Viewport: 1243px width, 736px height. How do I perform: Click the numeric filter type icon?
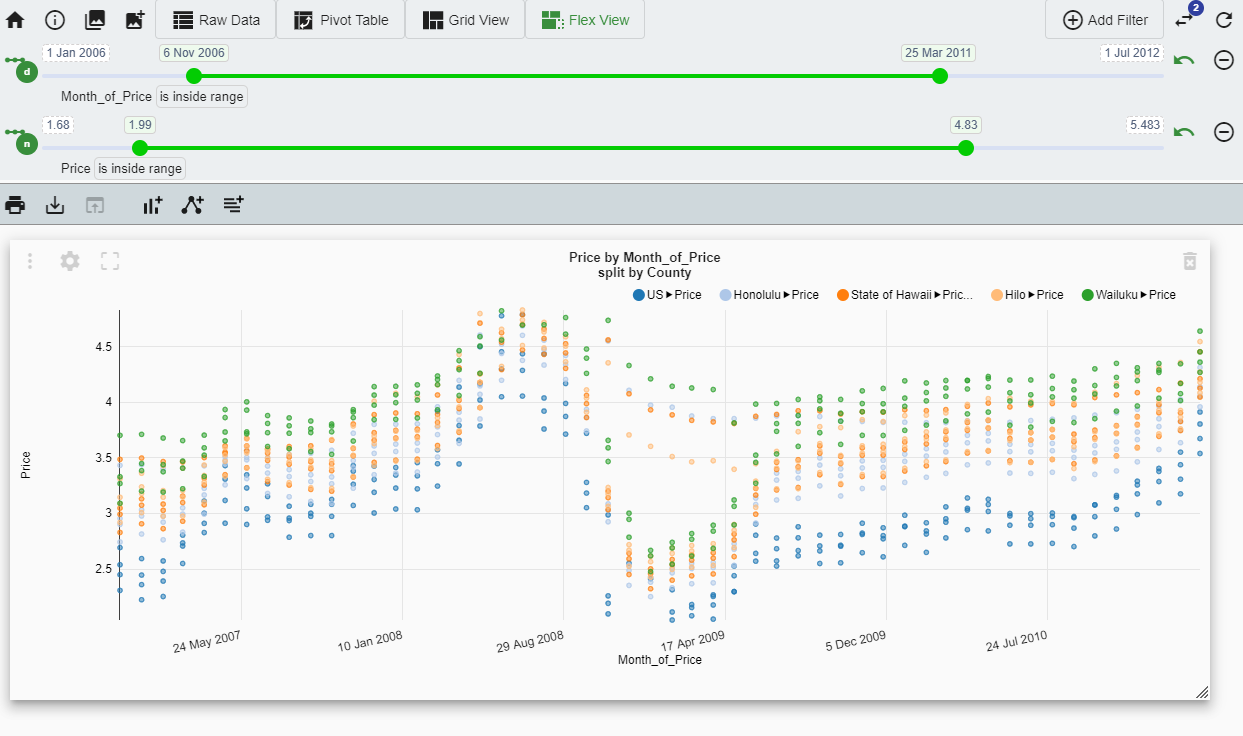(x=26, y=144)
